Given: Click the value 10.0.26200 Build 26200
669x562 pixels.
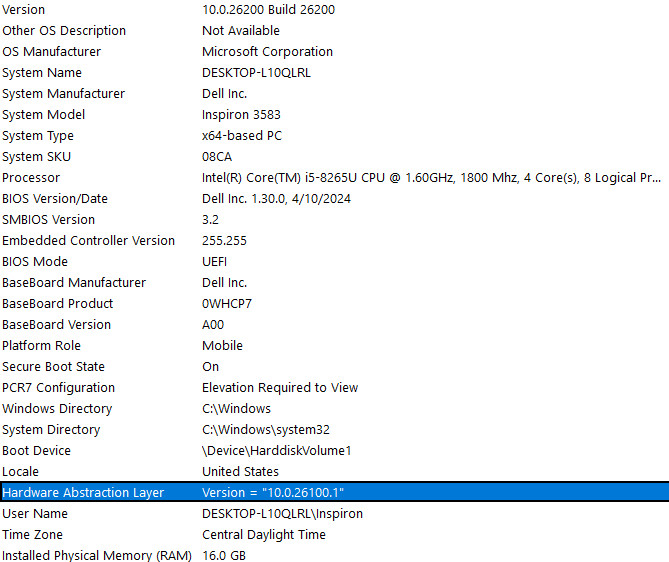Looking at the screenshot, I should coord(268,9).
